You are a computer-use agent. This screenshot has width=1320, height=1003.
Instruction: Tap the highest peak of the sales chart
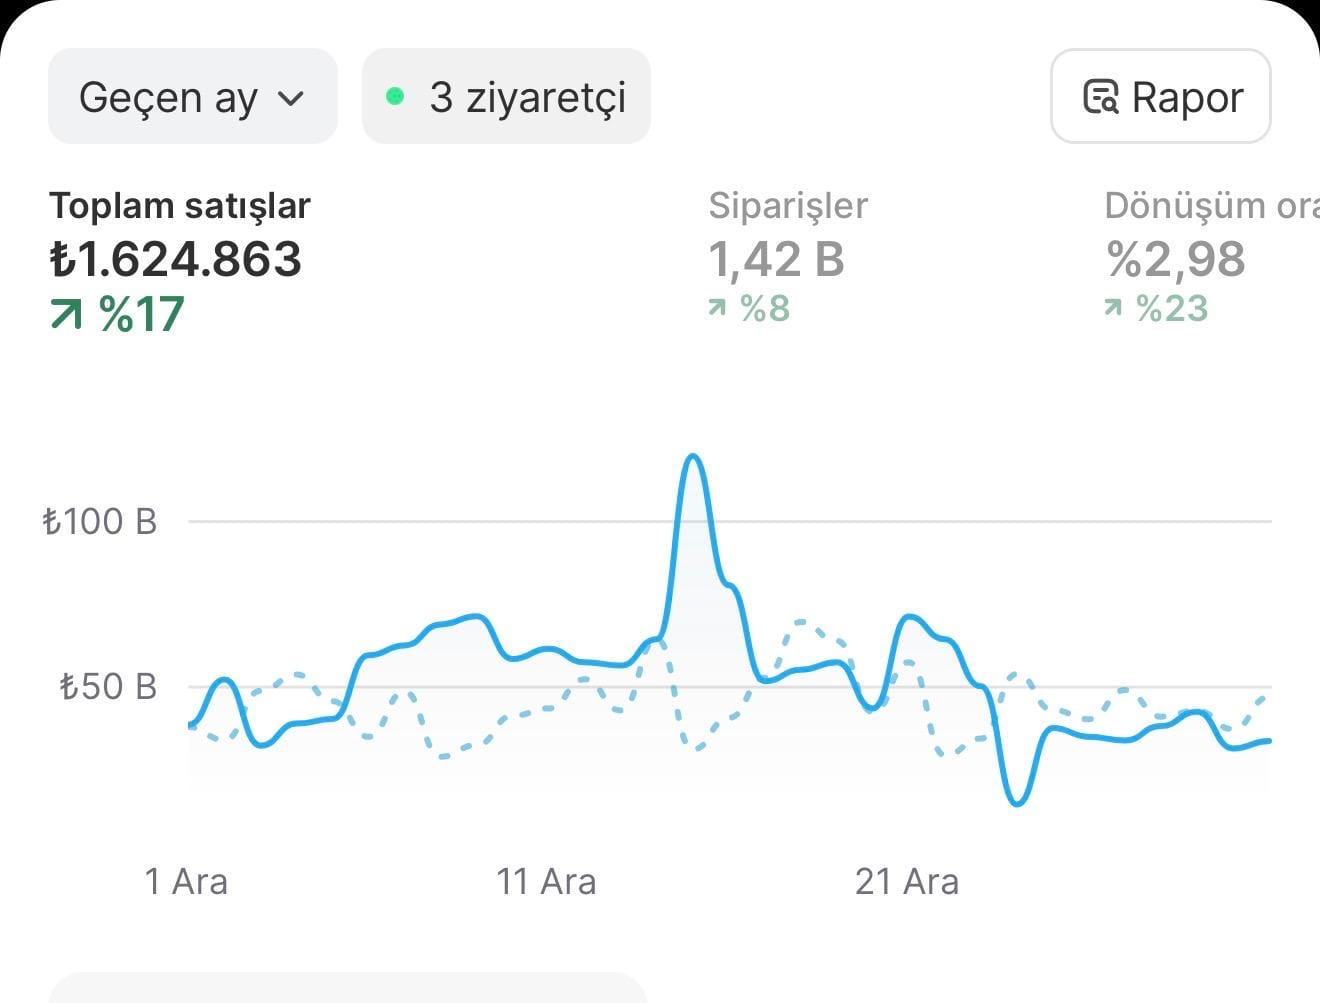693,458
